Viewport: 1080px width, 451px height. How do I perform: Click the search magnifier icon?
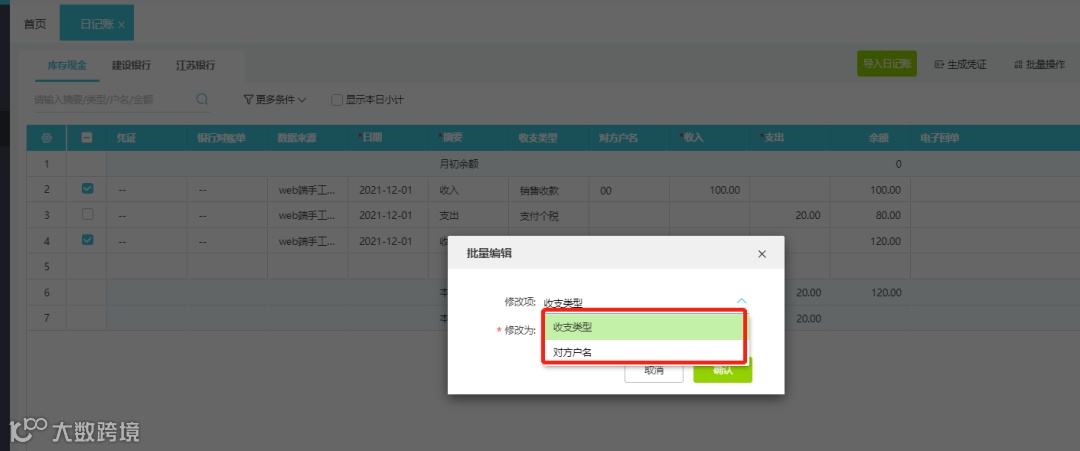tap(202, 99)
